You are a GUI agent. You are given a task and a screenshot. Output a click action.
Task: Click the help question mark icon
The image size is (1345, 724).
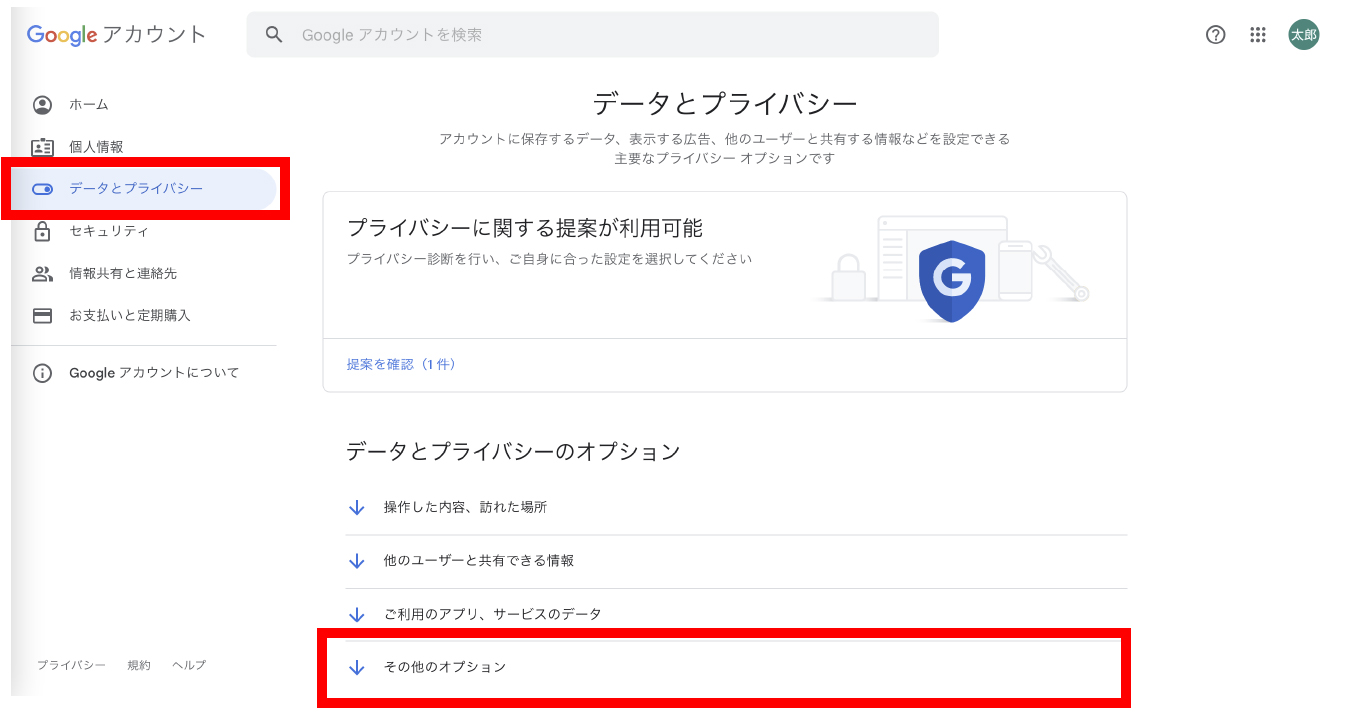(x=1216, y=35)
